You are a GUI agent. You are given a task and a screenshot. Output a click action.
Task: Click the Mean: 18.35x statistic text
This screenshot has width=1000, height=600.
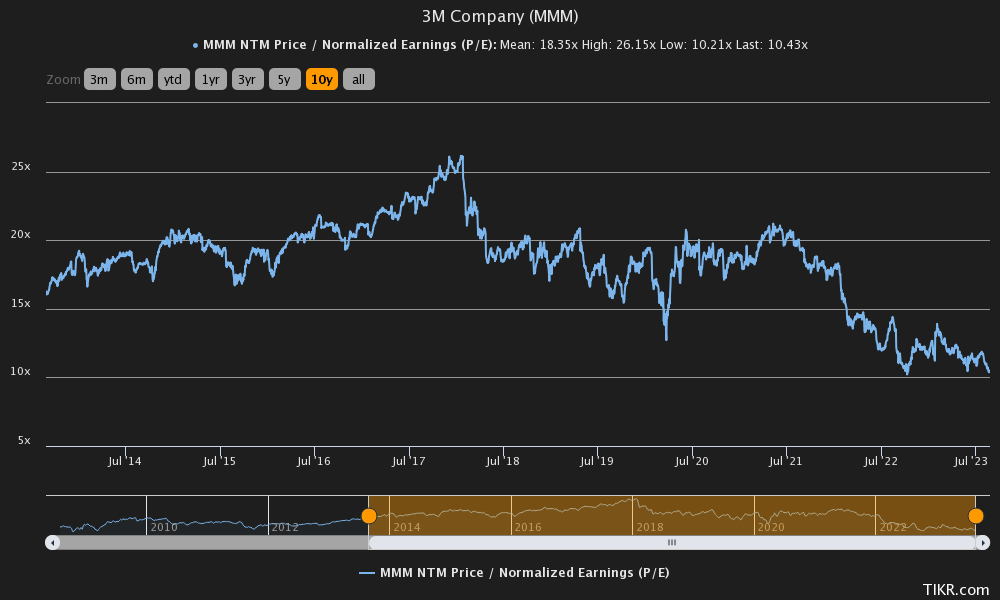(539, 45)
